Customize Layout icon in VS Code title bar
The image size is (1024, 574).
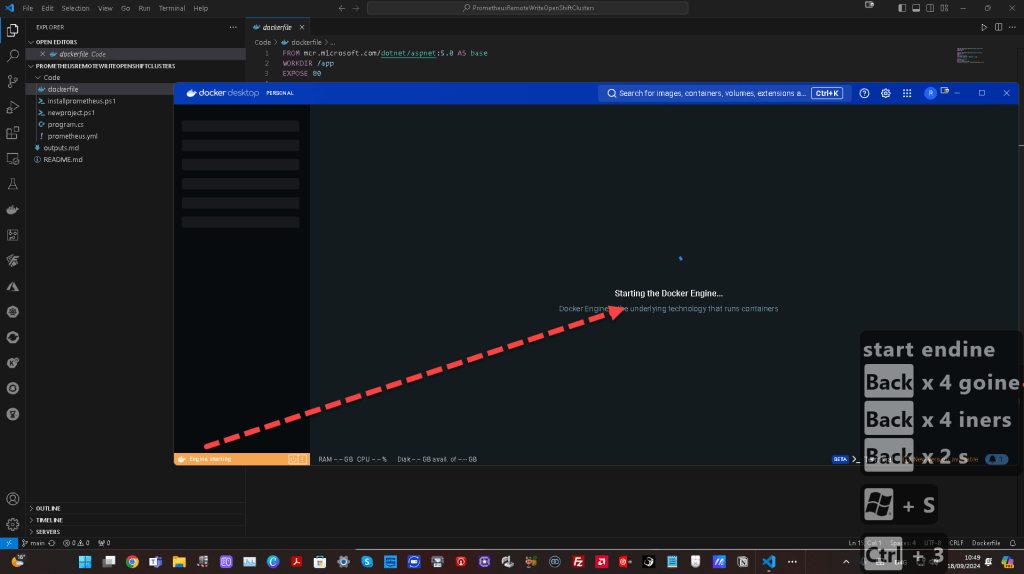click(944, 8)
